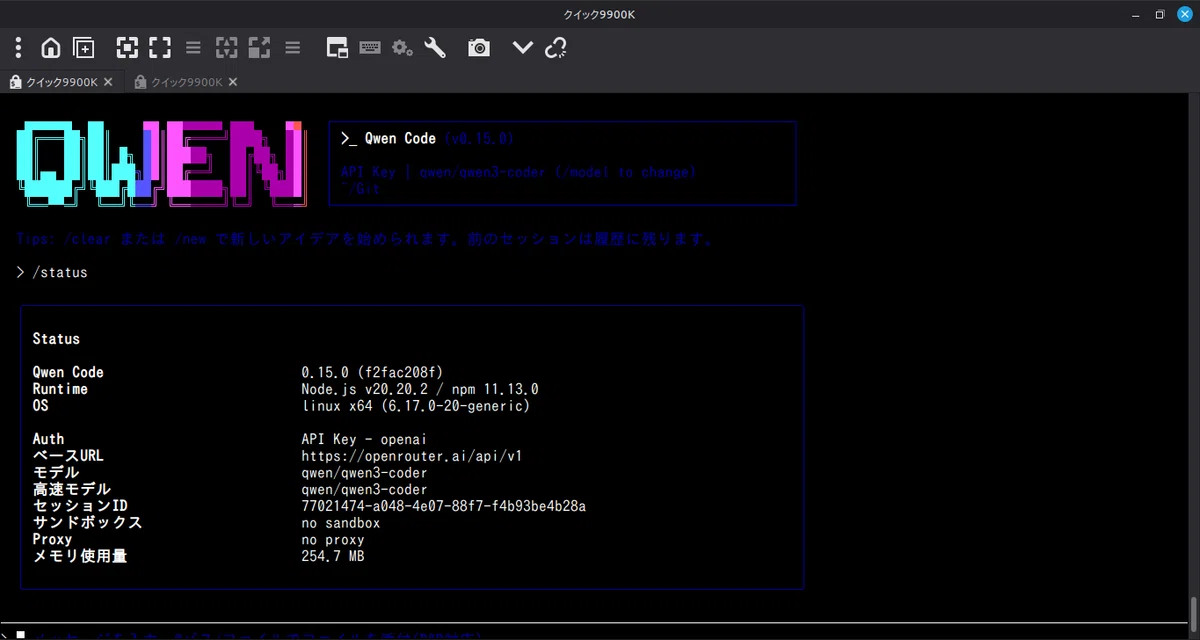This screenshot has height=640, width=1200.
Task: Select the active クイック9900K tab
Action: 61,81
